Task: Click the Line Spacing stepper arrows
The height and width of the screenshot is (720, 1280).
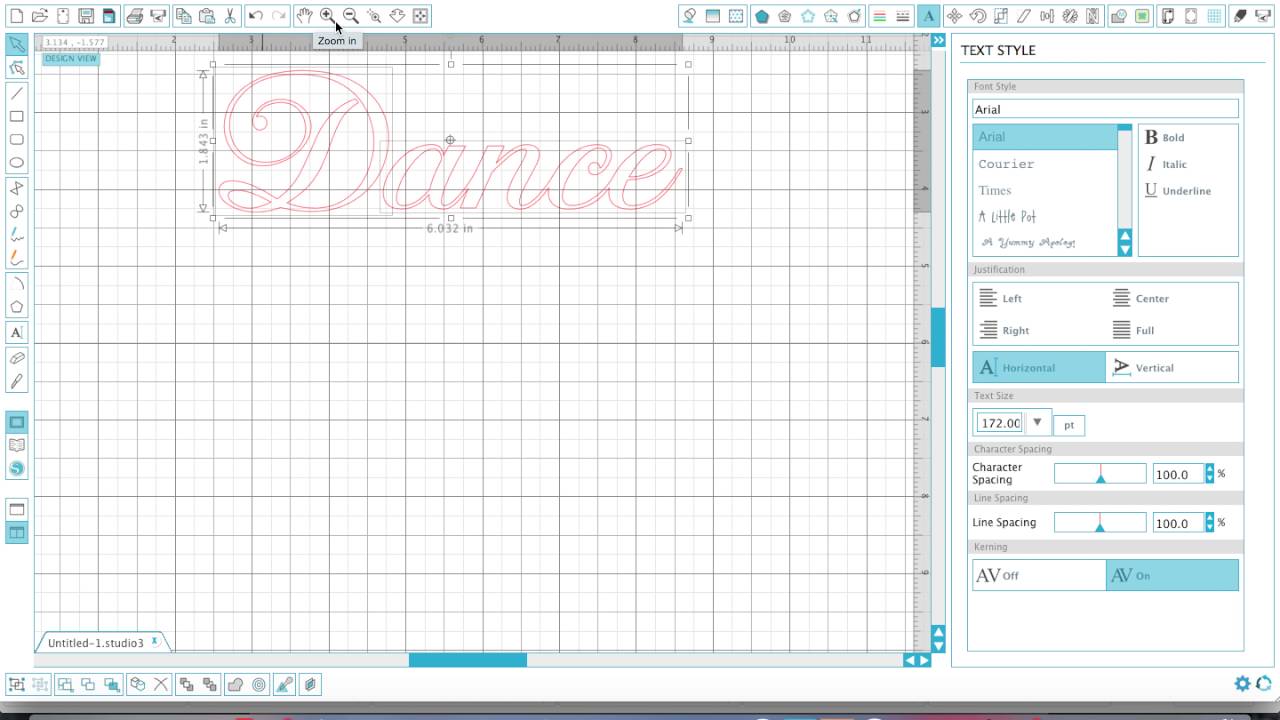Action: [x=1209, y=523]
